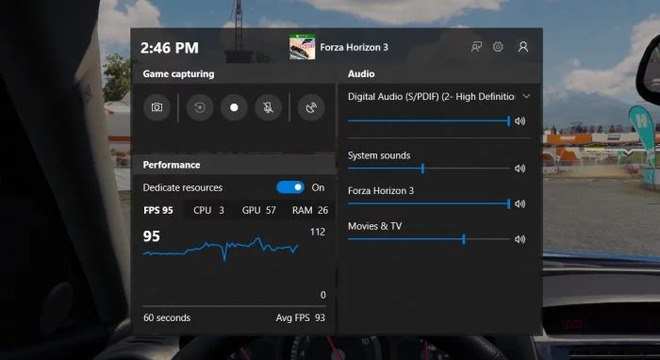Expand the Digital Audio output device dropdown

tap(526, 96)
